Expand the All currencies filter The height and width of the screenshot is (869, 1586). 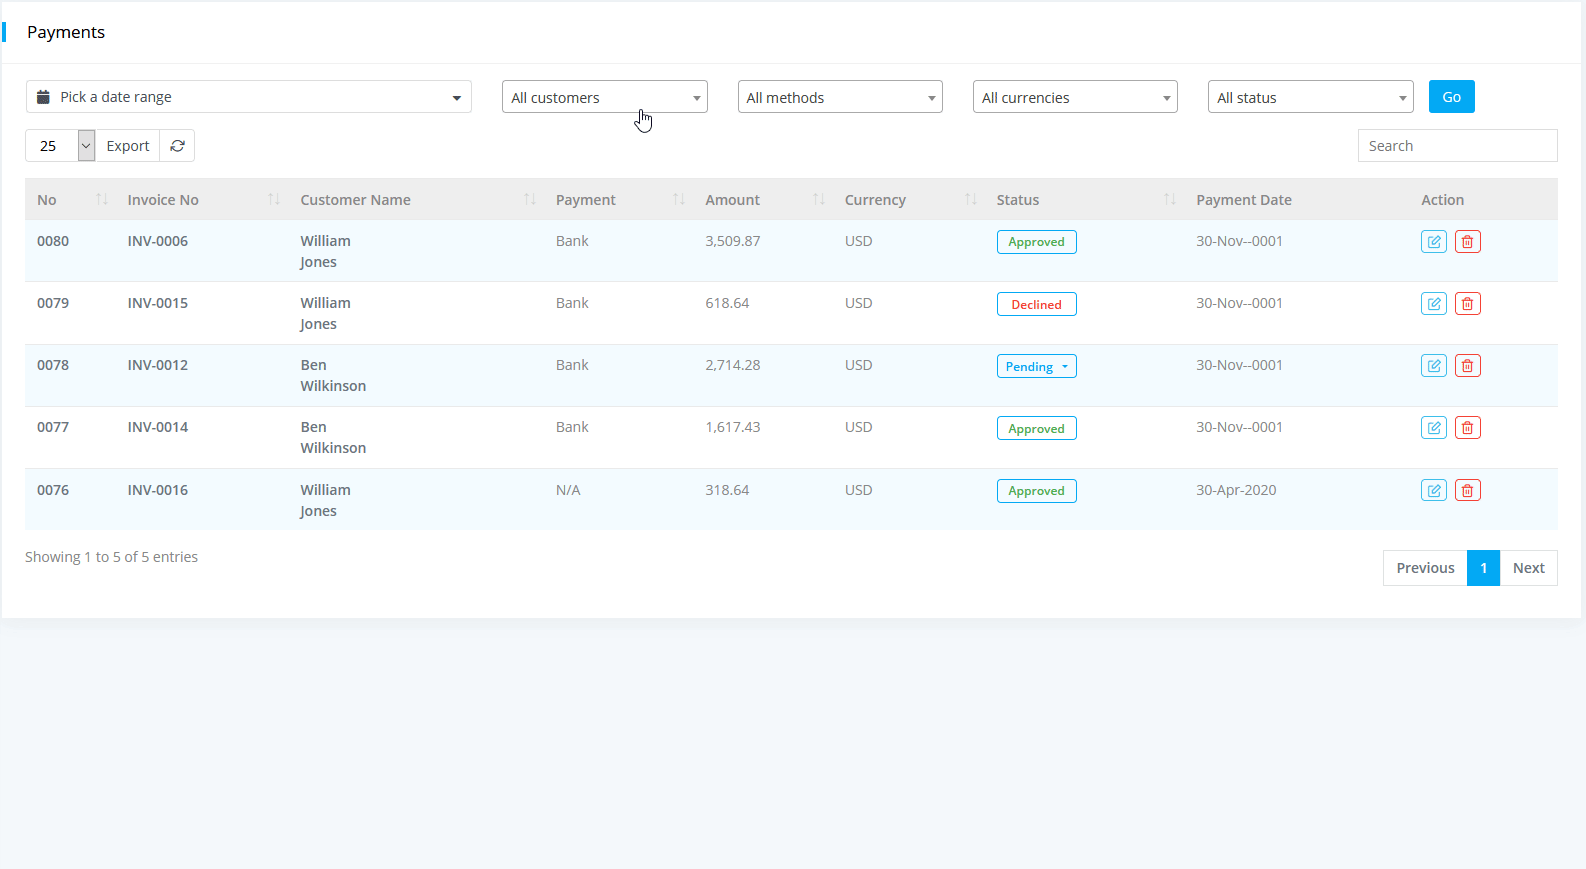[x=1074, y=97]
